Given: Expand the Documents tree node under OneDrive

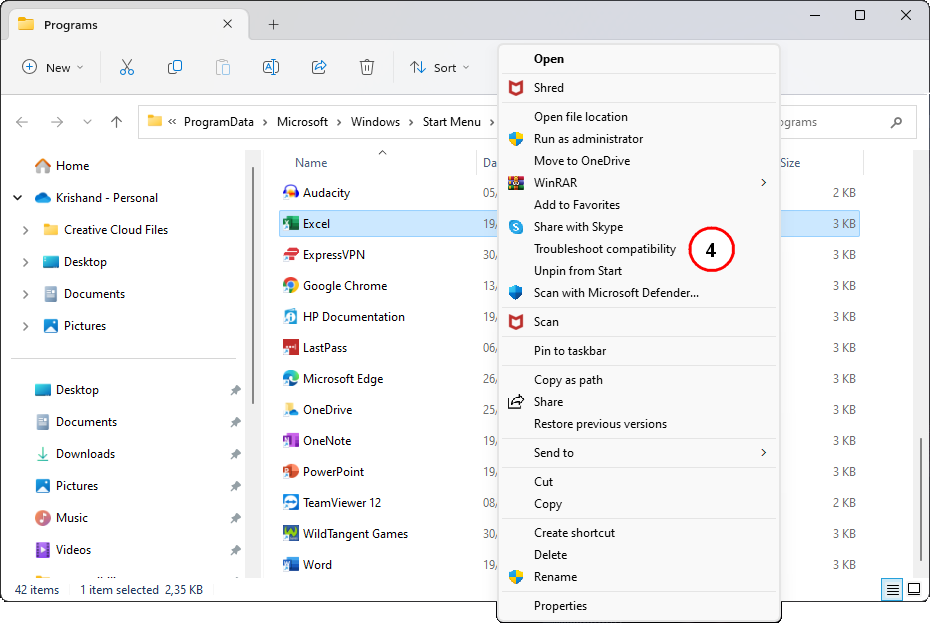Looking at the screenshot, I should click(26, 294).
